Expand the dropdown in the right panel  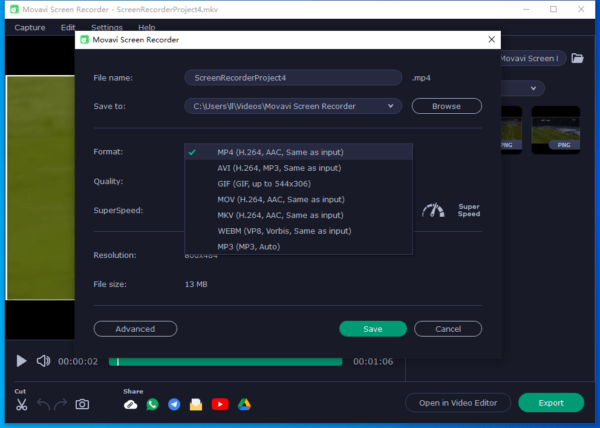(533, 88)
